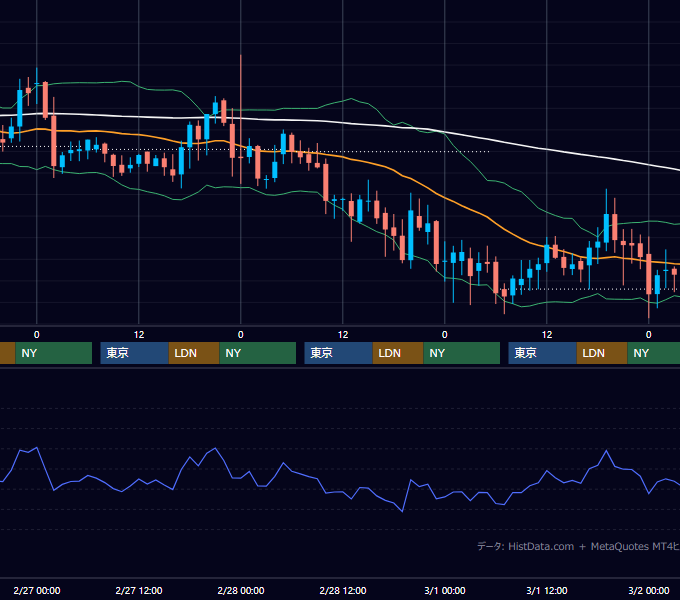Select the 東京 session block at 2/28 12:00
The width and height of the screenshot is (680, 600).
339,353
